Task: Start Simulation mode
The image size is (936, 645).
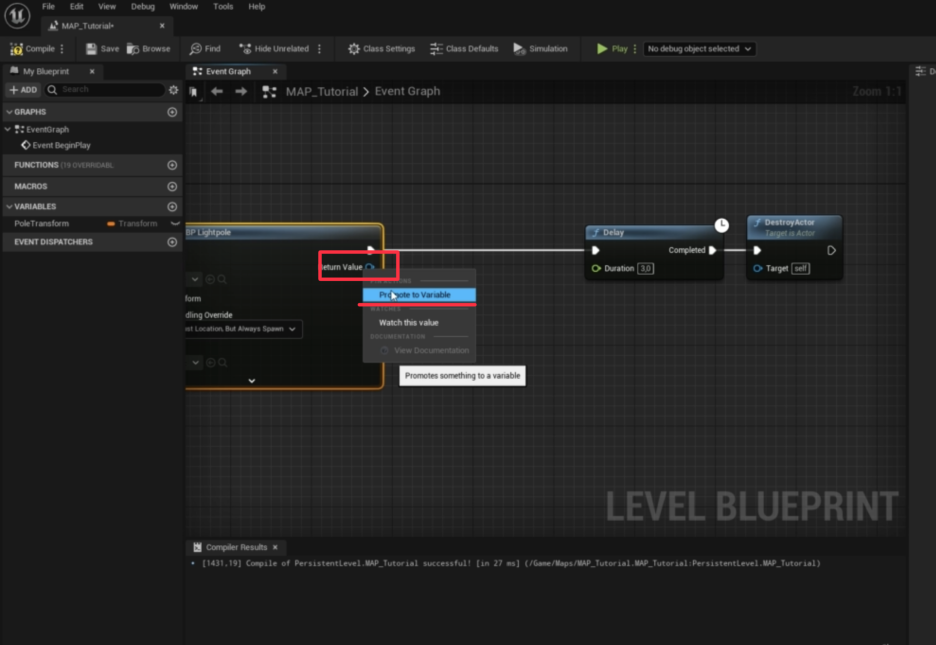Action: point(540,49)
